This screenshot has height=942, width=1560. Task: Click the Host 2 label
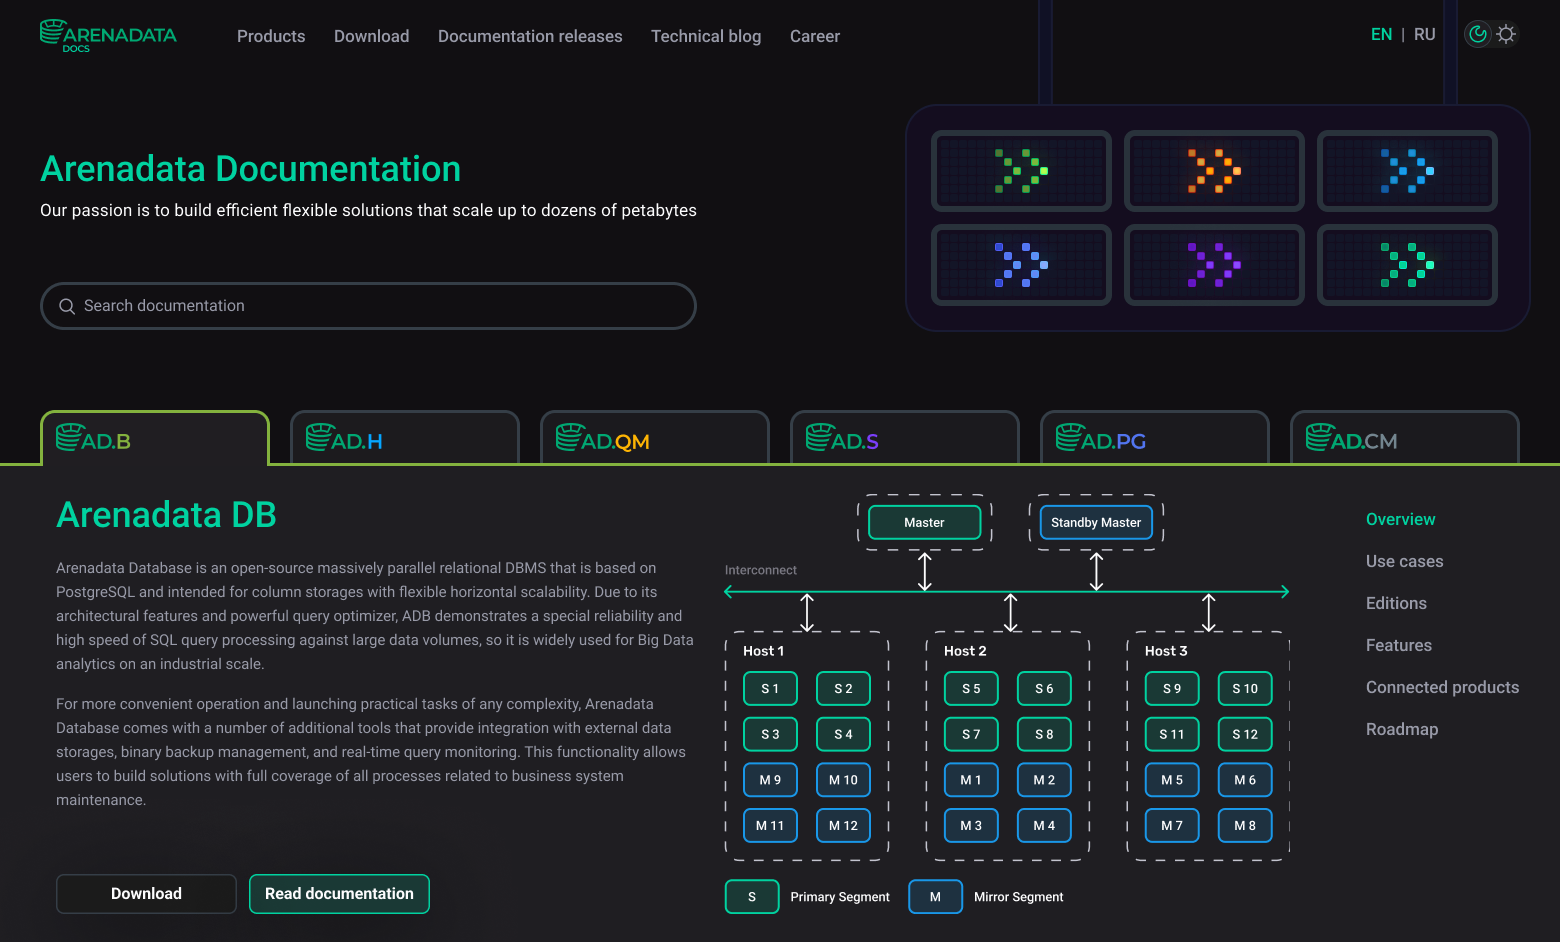[x=965, y=651]
